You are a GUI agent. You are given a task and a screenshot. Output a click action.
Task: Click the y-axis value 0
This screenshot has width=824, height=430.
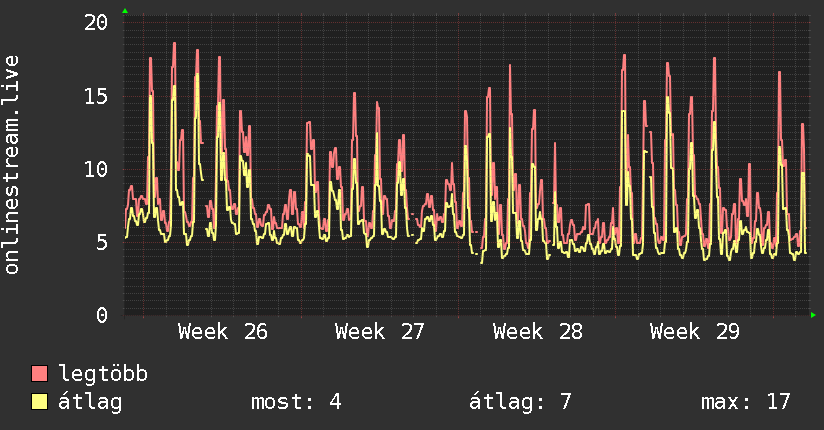pos(102,315)
